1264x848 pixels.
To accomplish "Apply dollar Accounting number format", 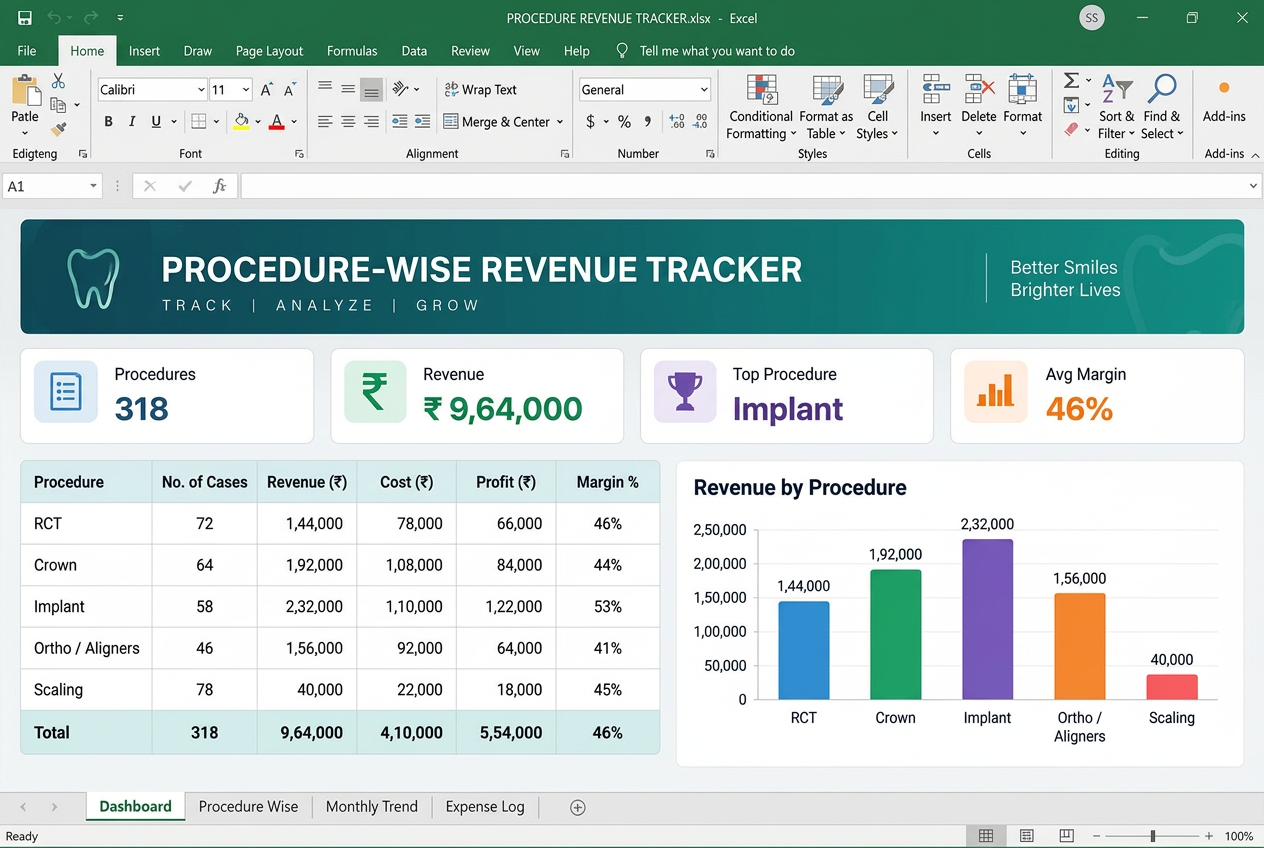I will 591,122.
